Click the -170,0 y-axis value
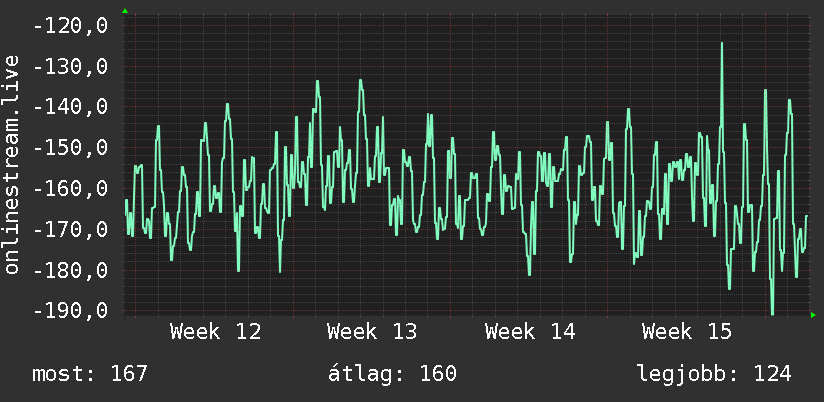 tap(70, 230)
